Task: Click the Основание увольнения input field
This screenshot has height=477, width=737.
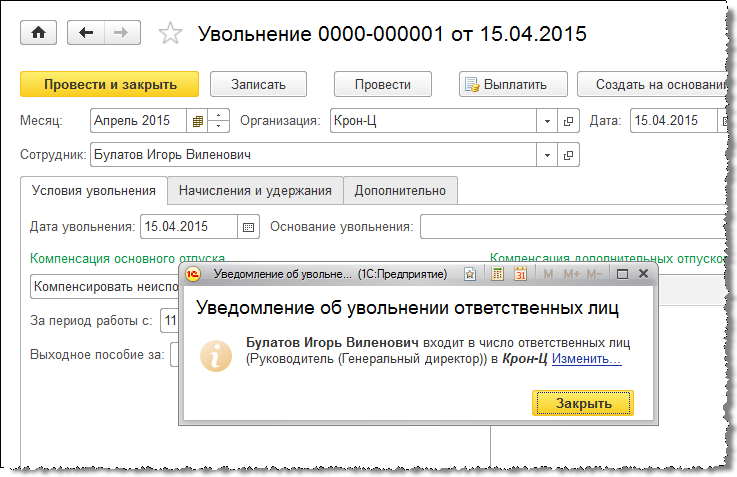Action: click(570, 226)
